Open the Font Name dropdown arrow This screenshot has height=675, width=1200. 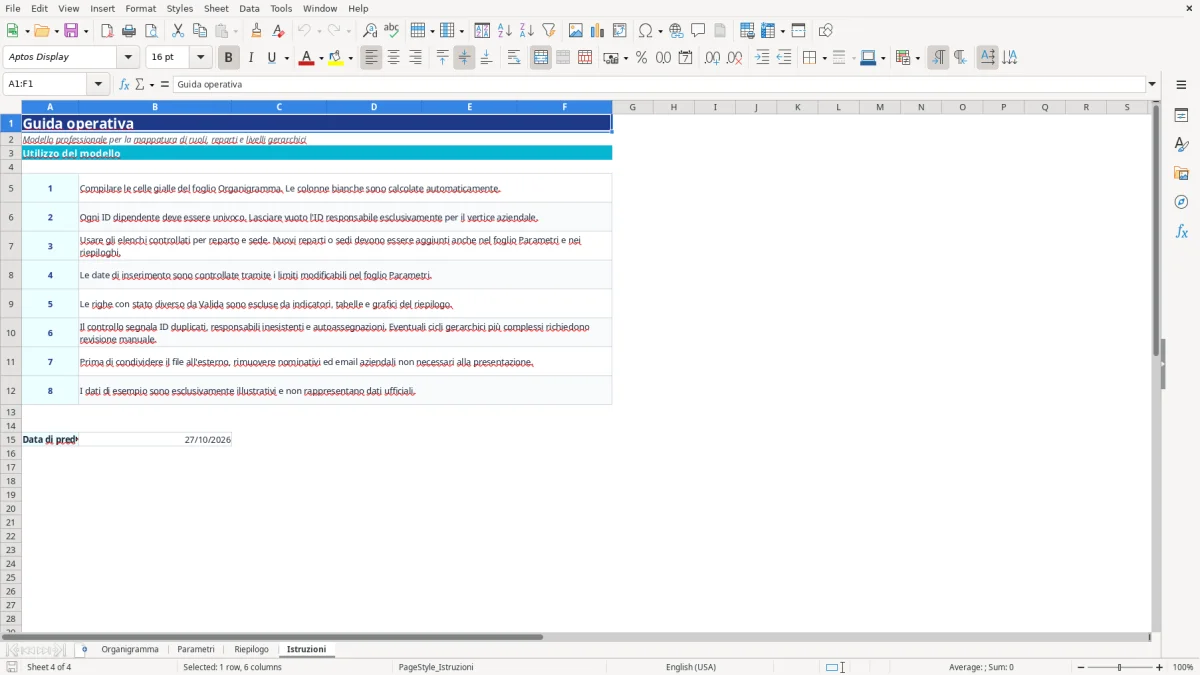point(128,57)
